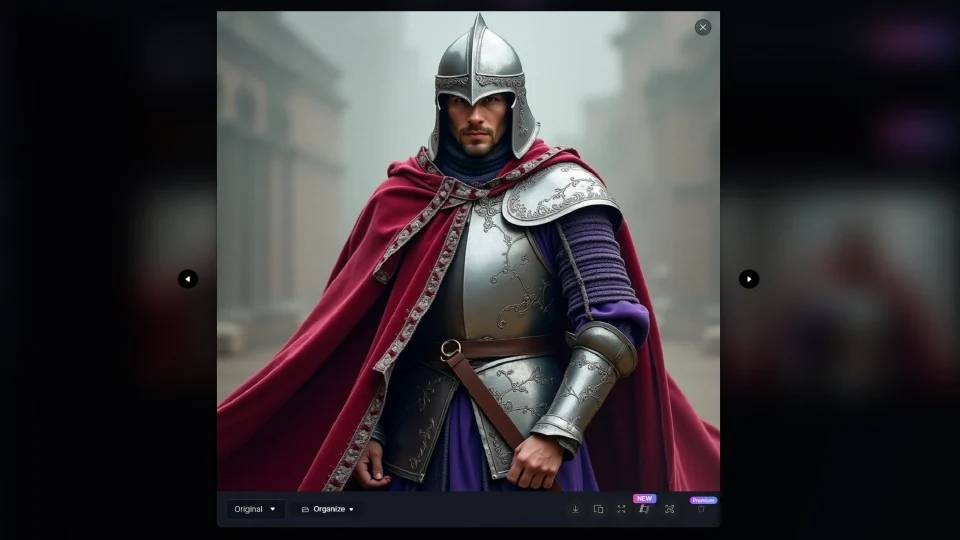Download the knight image
Viewport: 960px width, 540px height.
(575, 509)
